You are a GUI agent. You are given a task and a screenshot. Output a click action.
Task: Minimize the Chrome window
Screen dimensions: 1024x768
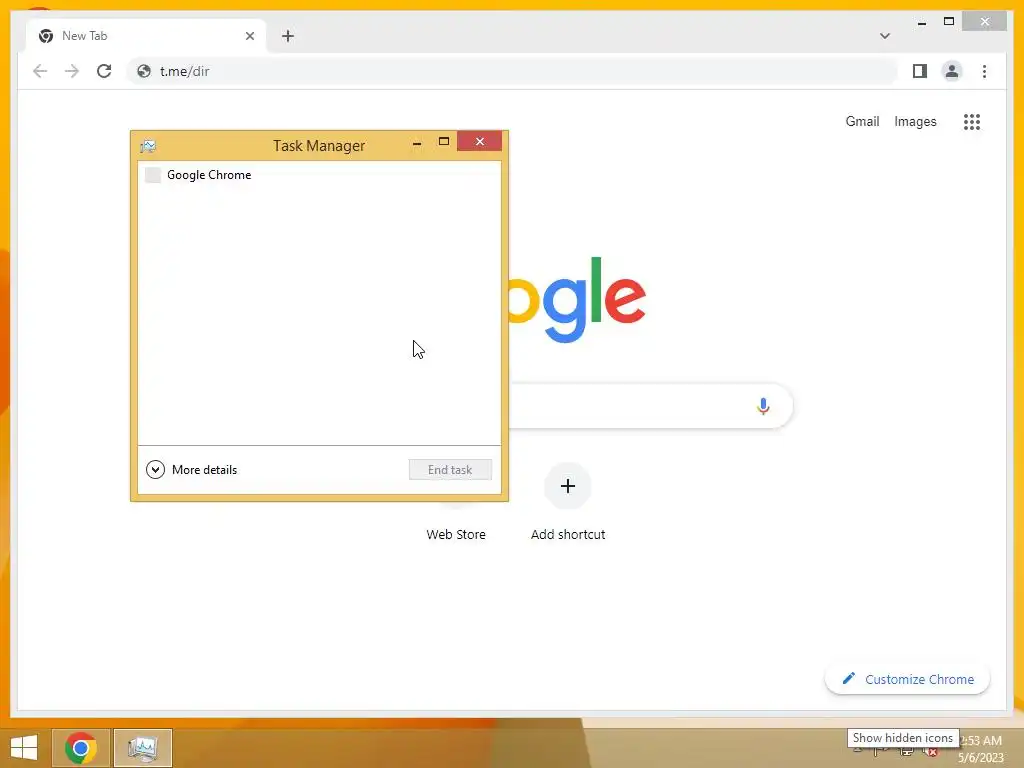[922, 22]
